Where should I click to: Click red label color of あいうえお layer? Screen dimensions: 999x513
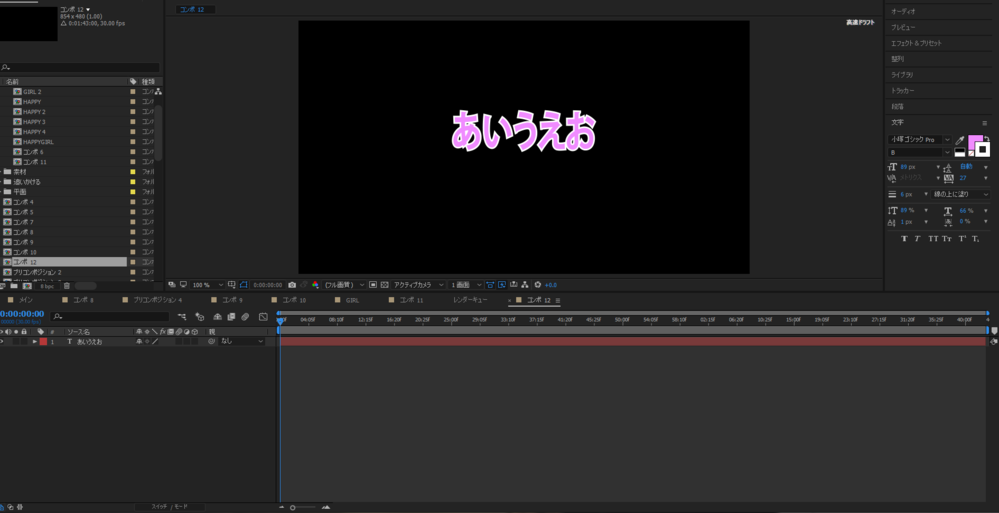[x=43, y=342]
